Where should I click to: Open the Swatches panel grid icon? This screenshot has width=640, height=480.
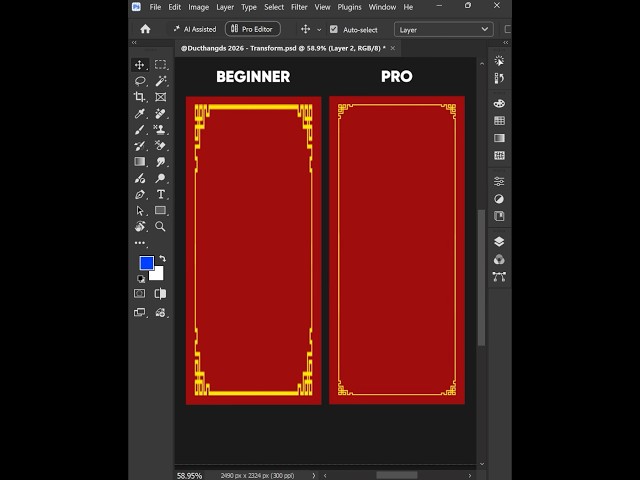tap(499, 121)
